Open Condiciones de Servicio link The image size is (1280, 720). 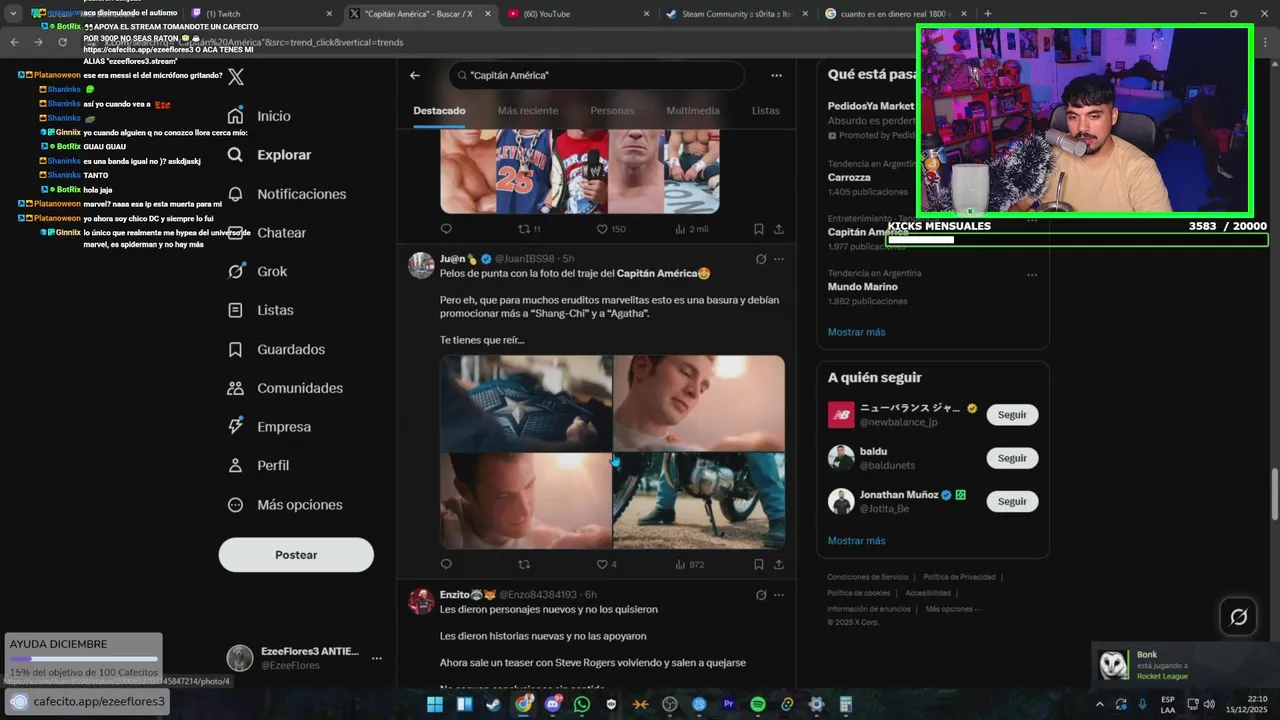click(x=867, y=577)
